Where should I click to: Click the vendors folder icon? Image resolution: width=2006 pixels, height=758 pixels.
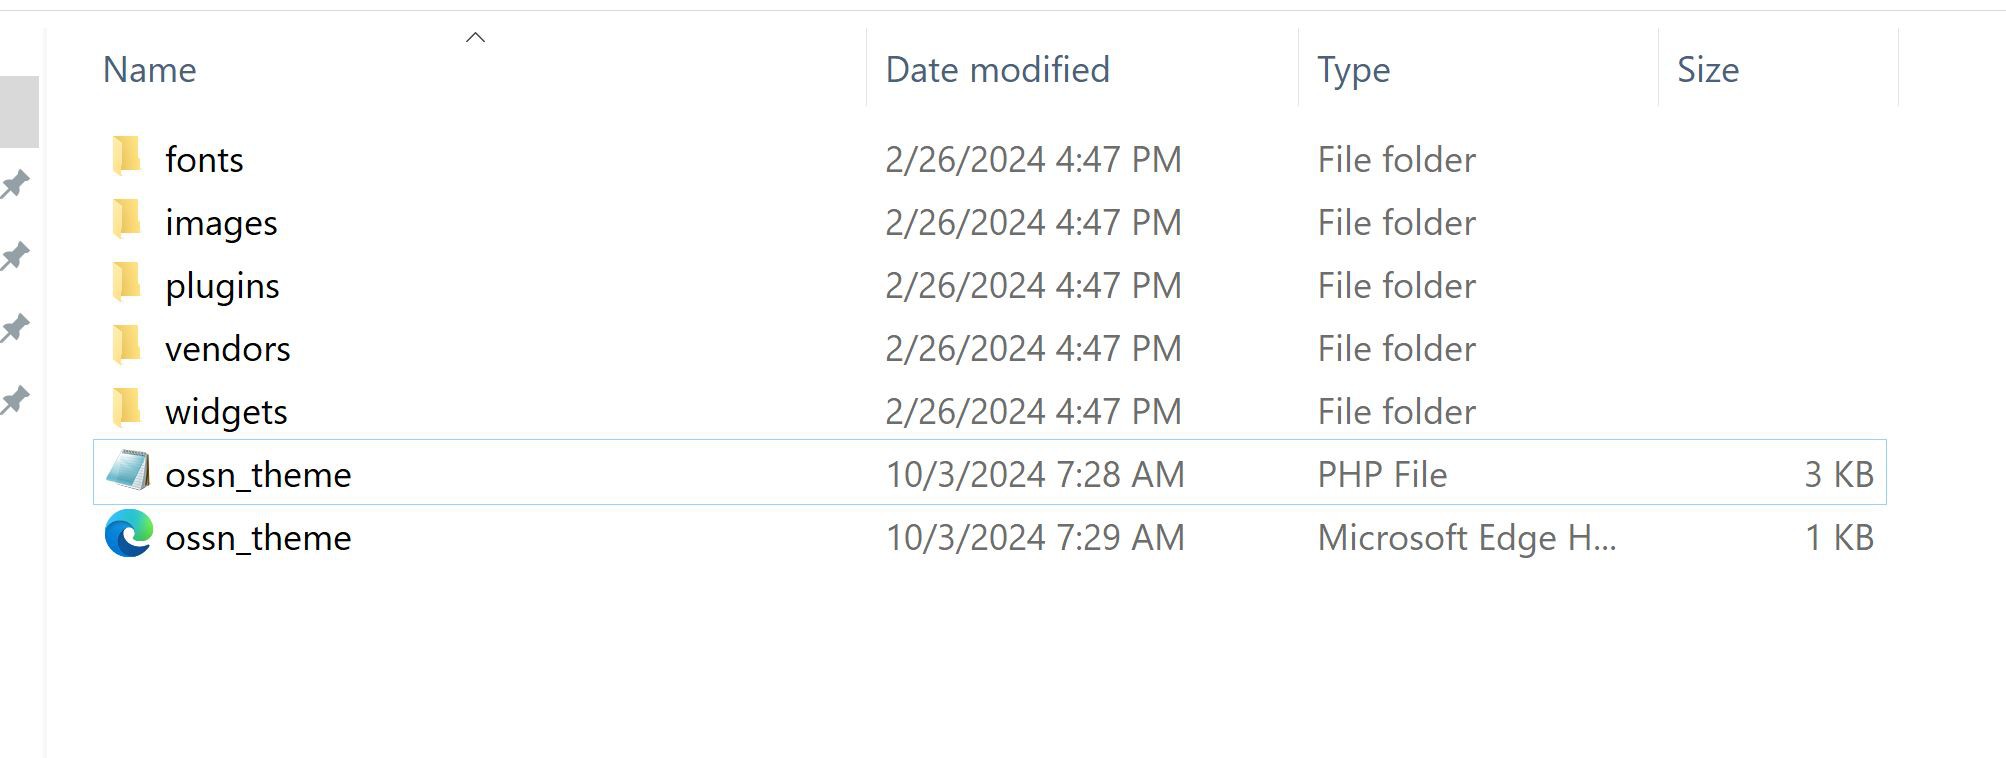(127, 347)
